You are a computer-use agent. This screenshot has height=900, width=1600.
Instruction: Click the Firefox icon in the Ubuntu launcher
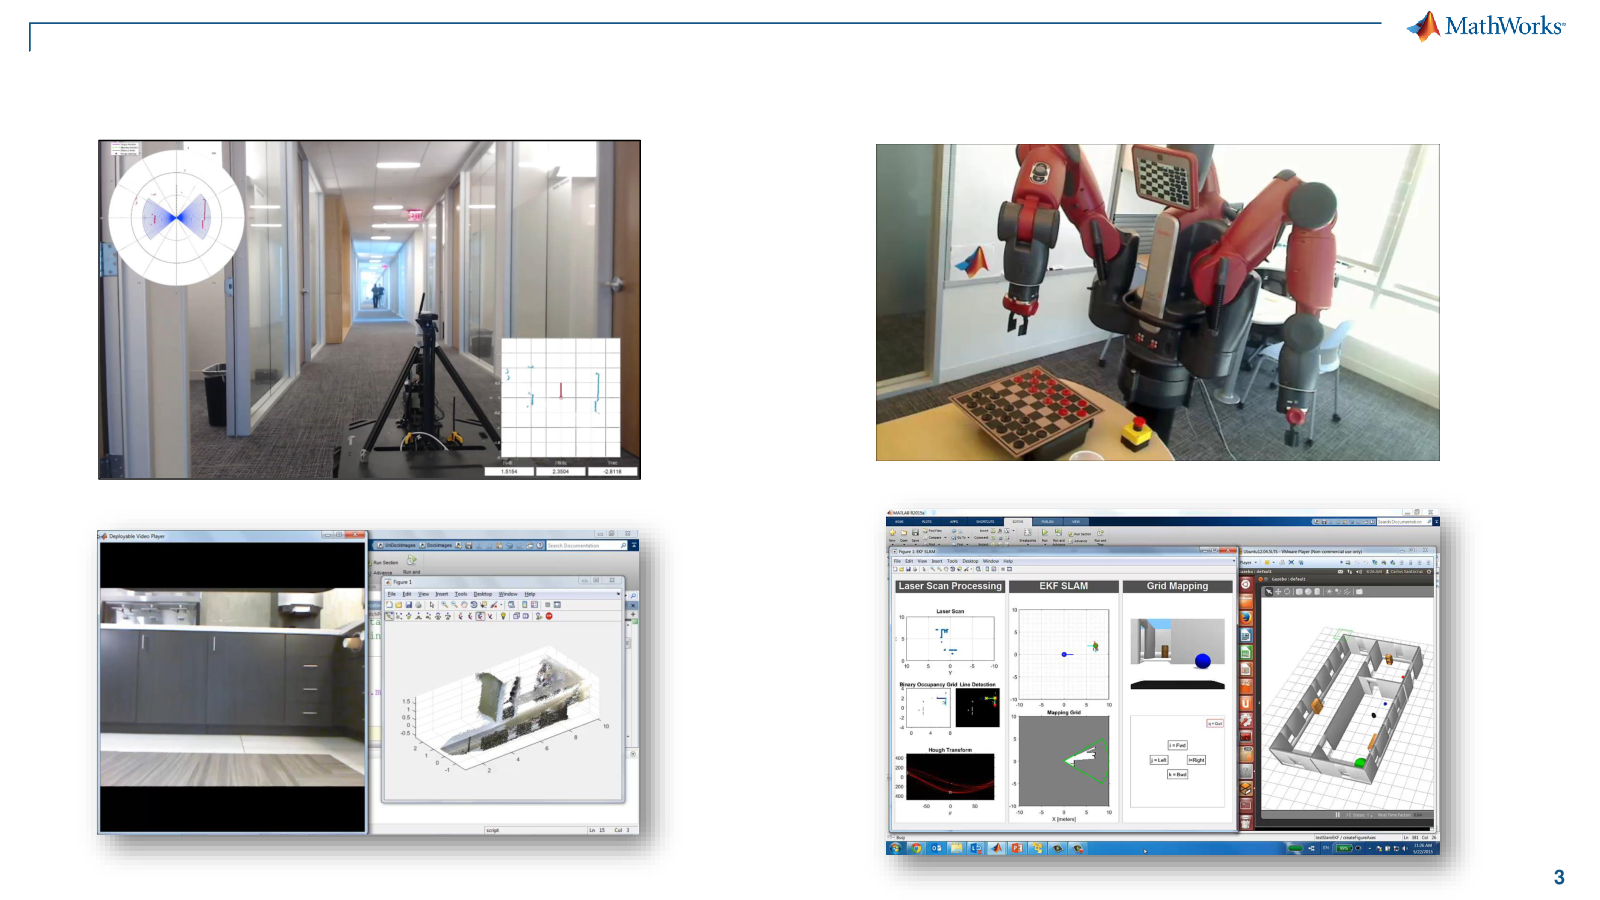point(1246,618)
